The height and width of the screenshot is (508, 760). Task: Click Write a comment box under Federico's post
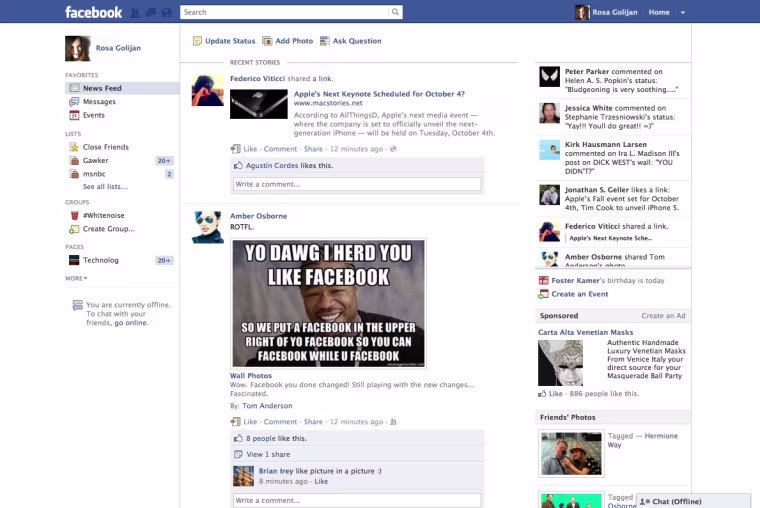[x=357, y=184]
